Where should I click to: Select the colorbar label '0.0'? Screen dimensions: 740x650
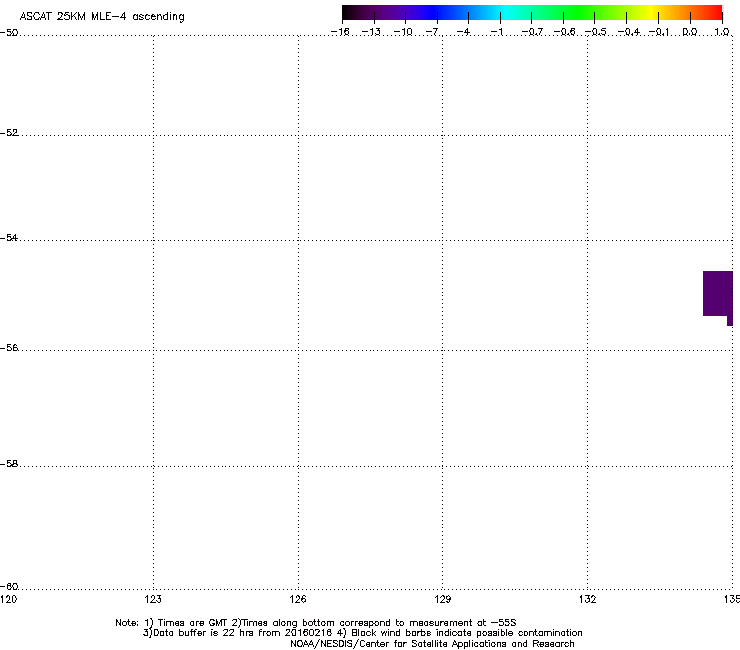690,32
